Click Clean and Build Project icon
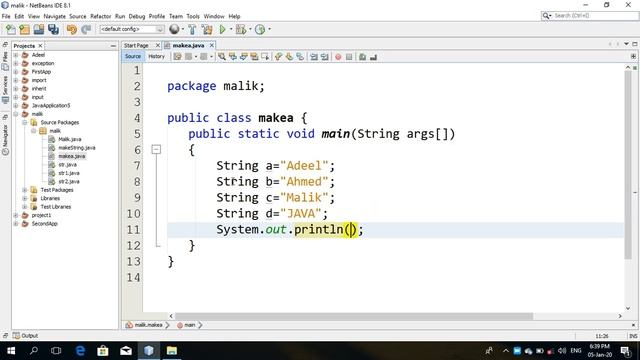Screen dimensions: 640x360 point(207,29)
